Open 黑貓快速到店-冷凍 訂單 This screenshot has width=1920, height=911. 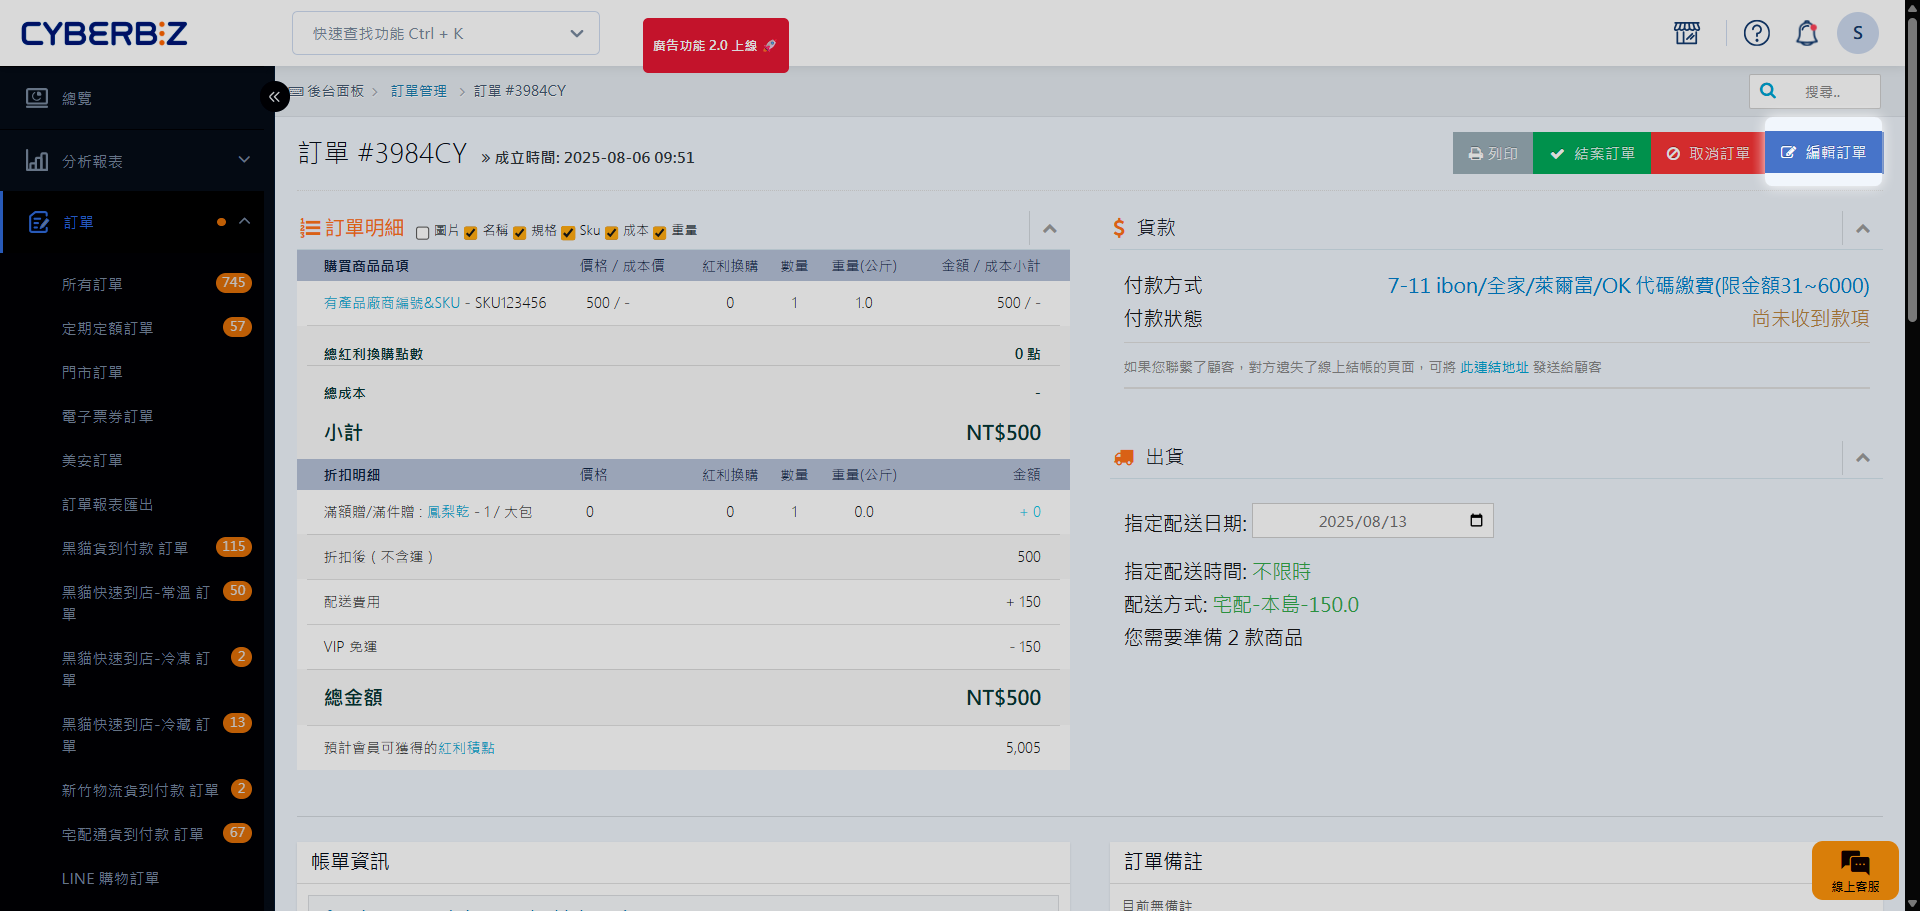click(x=137, y=669)
